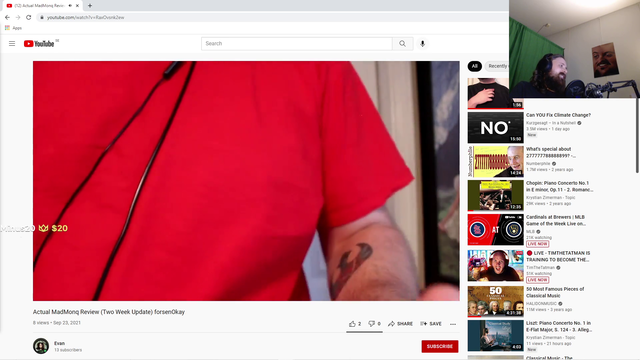
Task: Go forward in the browser
Action: [18, 17]
